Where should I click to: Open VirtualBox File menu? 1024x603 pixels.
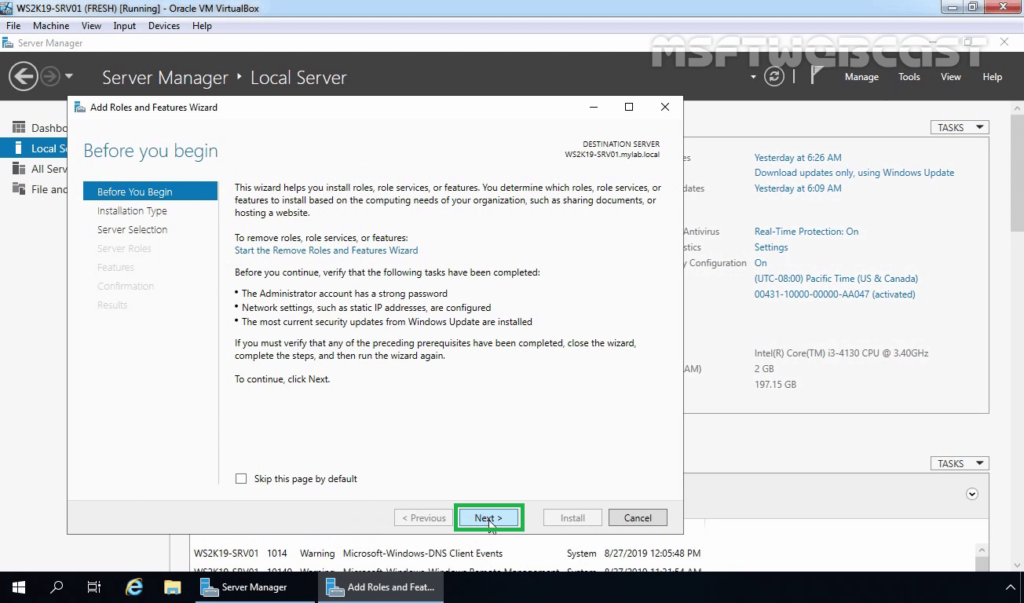(x=13, y=25)
